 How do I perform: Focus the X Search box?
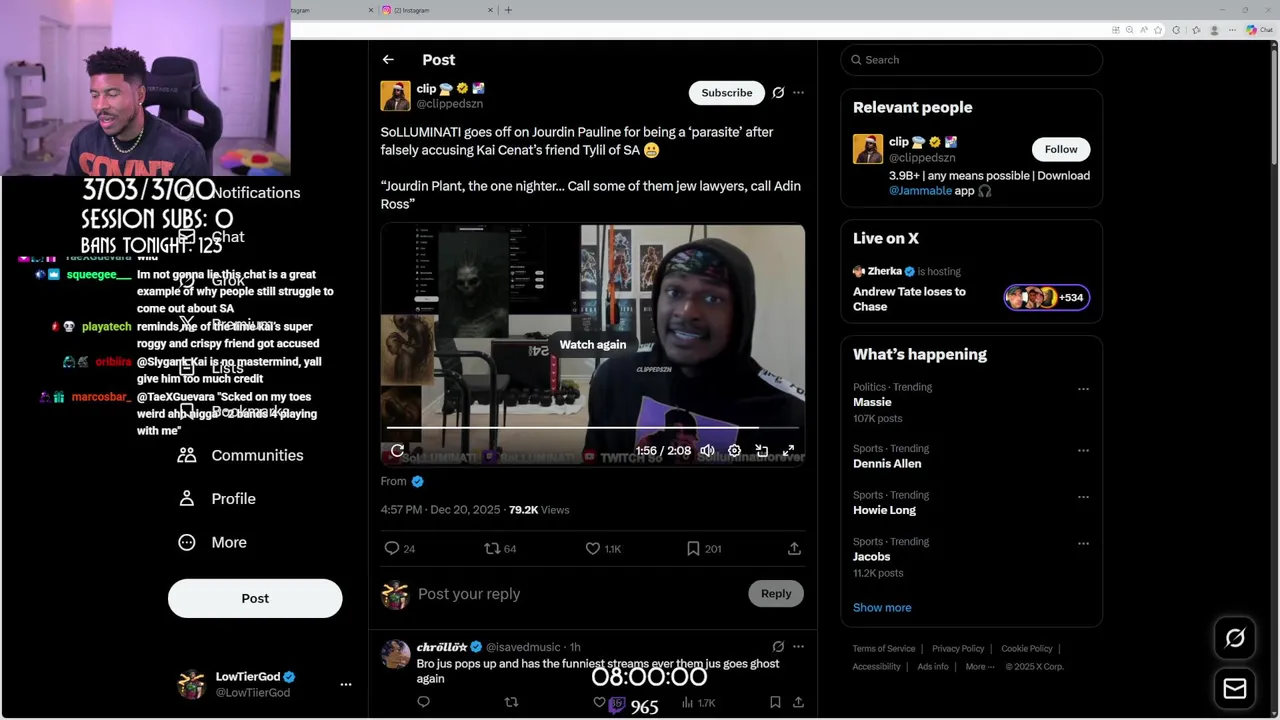[972, 60]
